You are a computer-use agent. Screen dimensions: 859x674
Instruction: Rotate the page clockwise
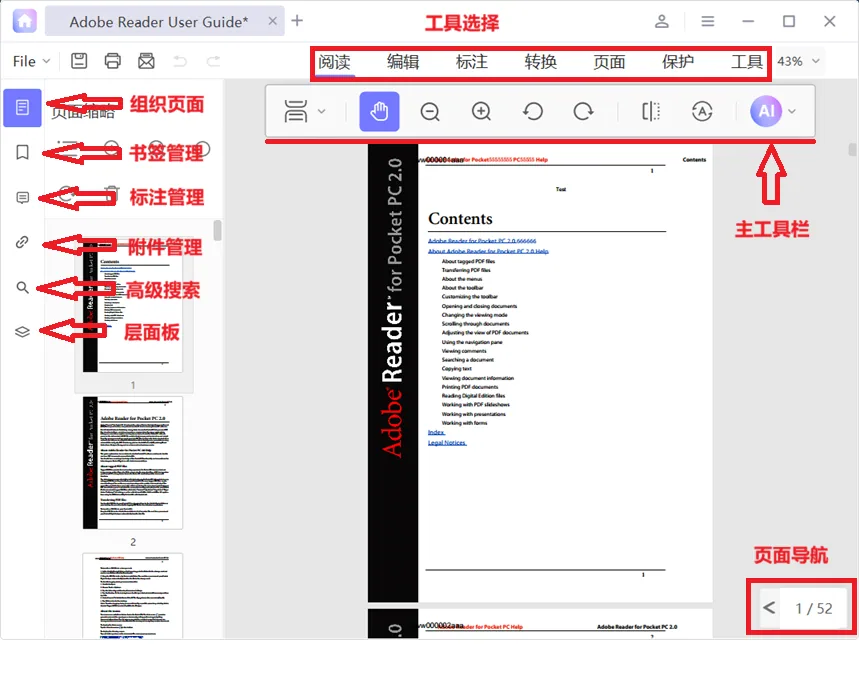583,111
